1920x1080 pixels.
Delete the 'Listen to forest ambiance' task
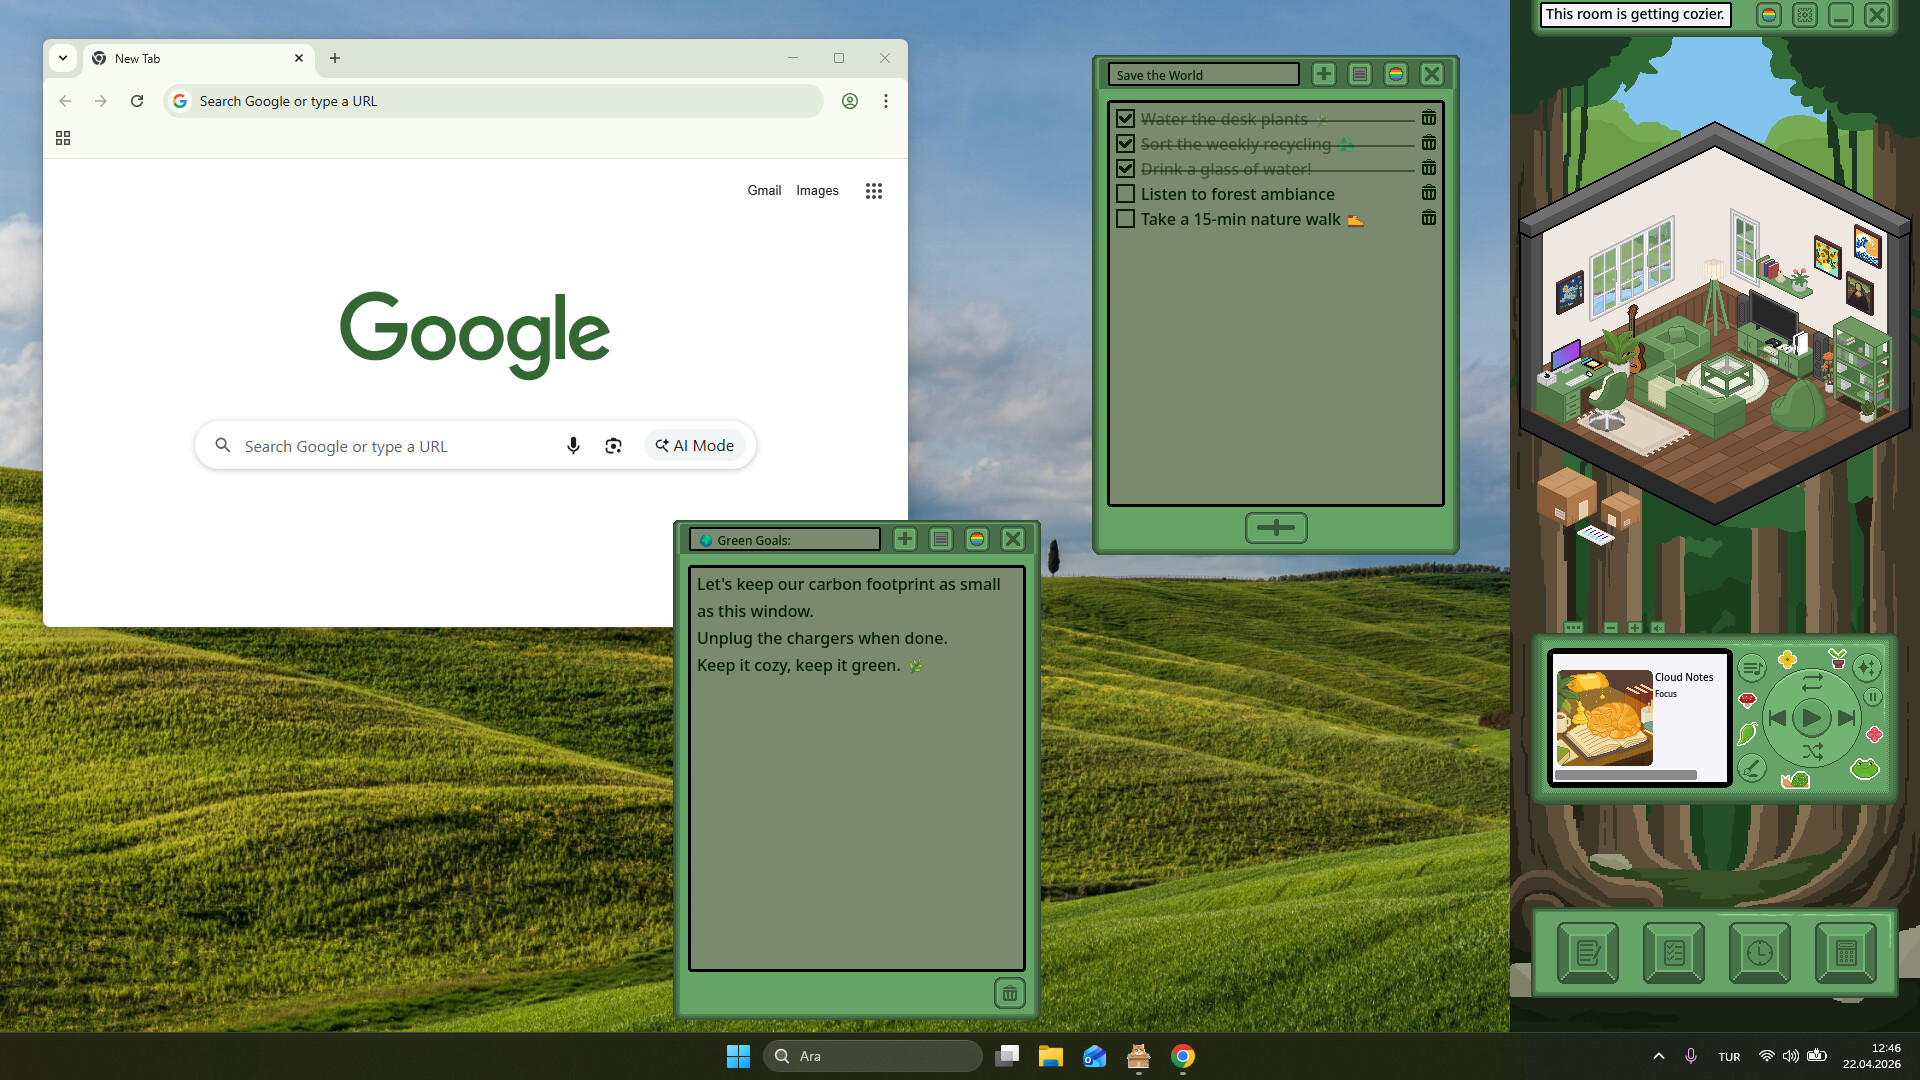point(1429,193)
